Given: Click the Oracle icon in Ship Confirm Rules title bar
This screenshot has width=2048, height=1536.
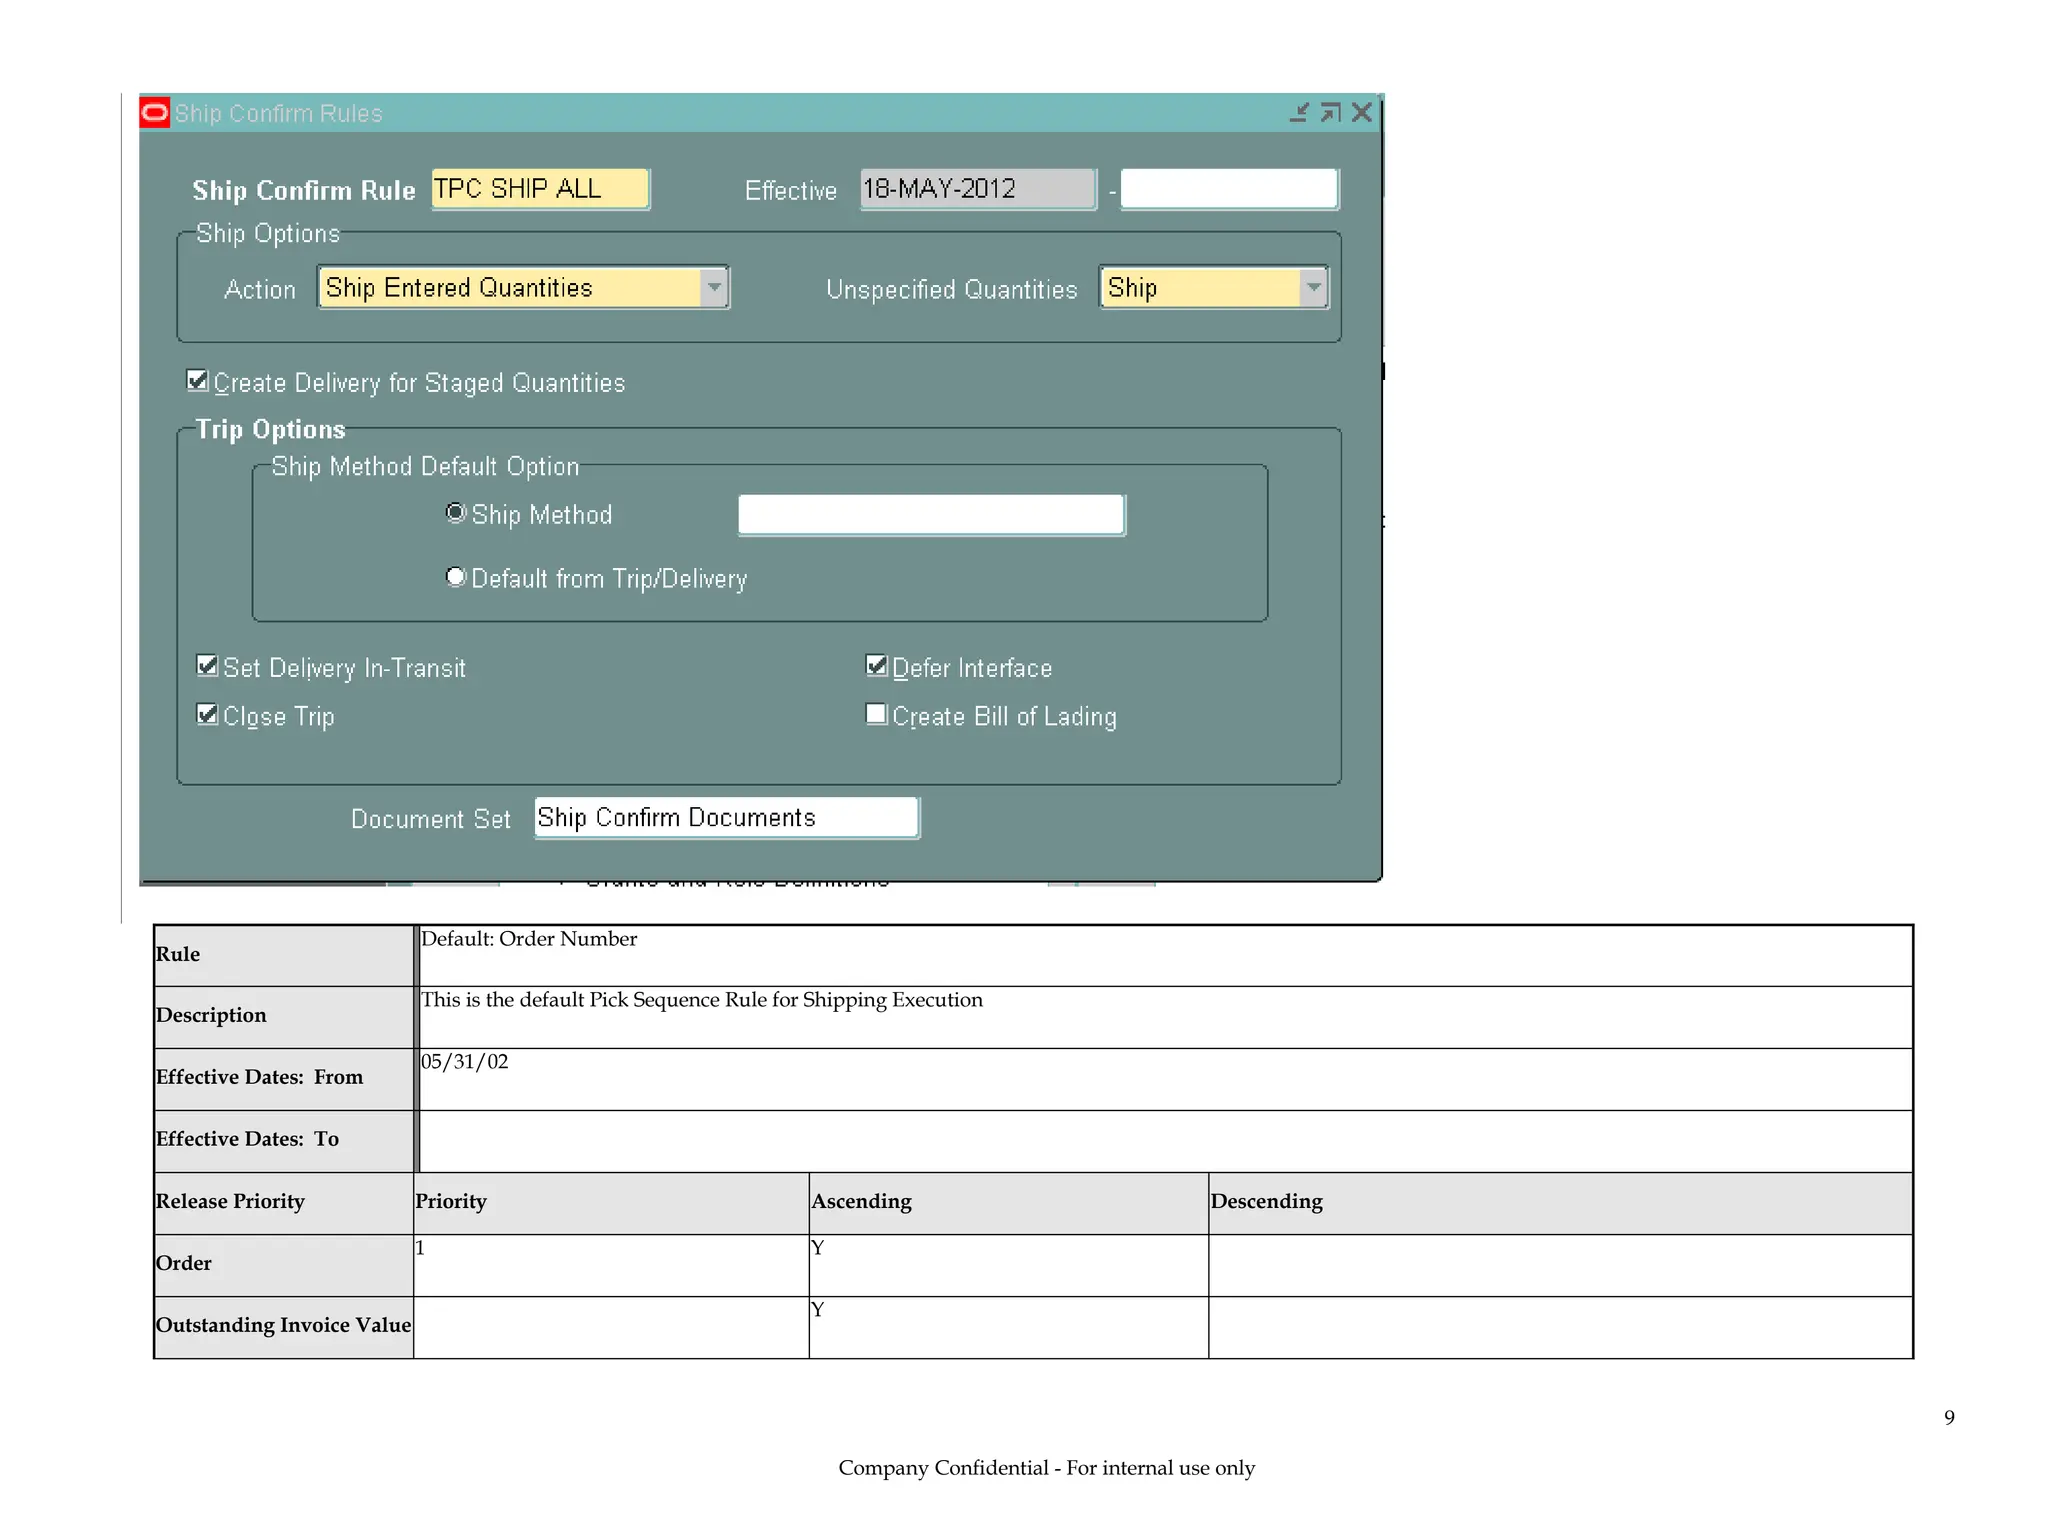Looking at the screenshot, I should [155, 113].
